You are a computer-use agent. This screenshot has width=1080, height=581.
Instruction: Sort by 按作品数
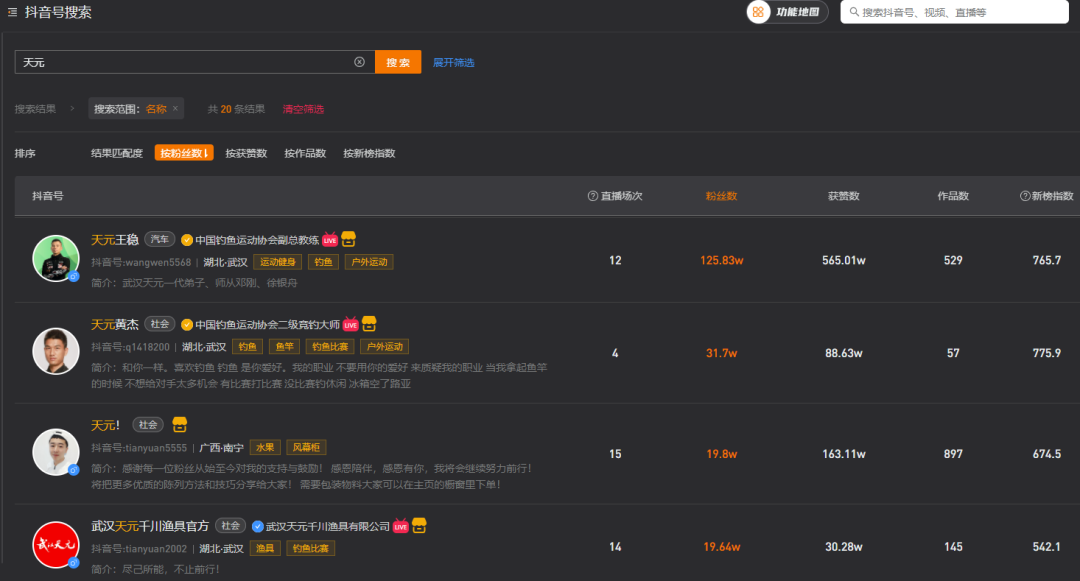[x=305, y=153]
